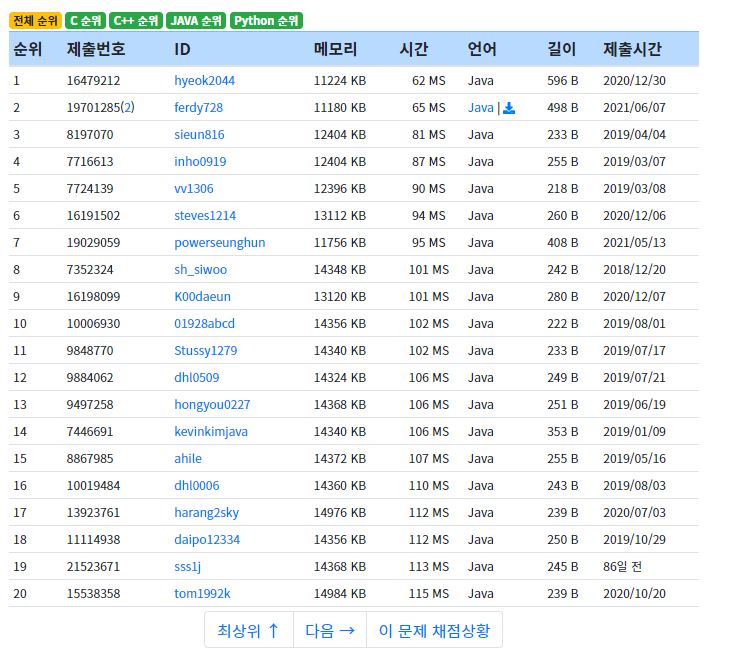Switch to the C++ 순위 tab
The image size is (729, 651).
[136, 21]
